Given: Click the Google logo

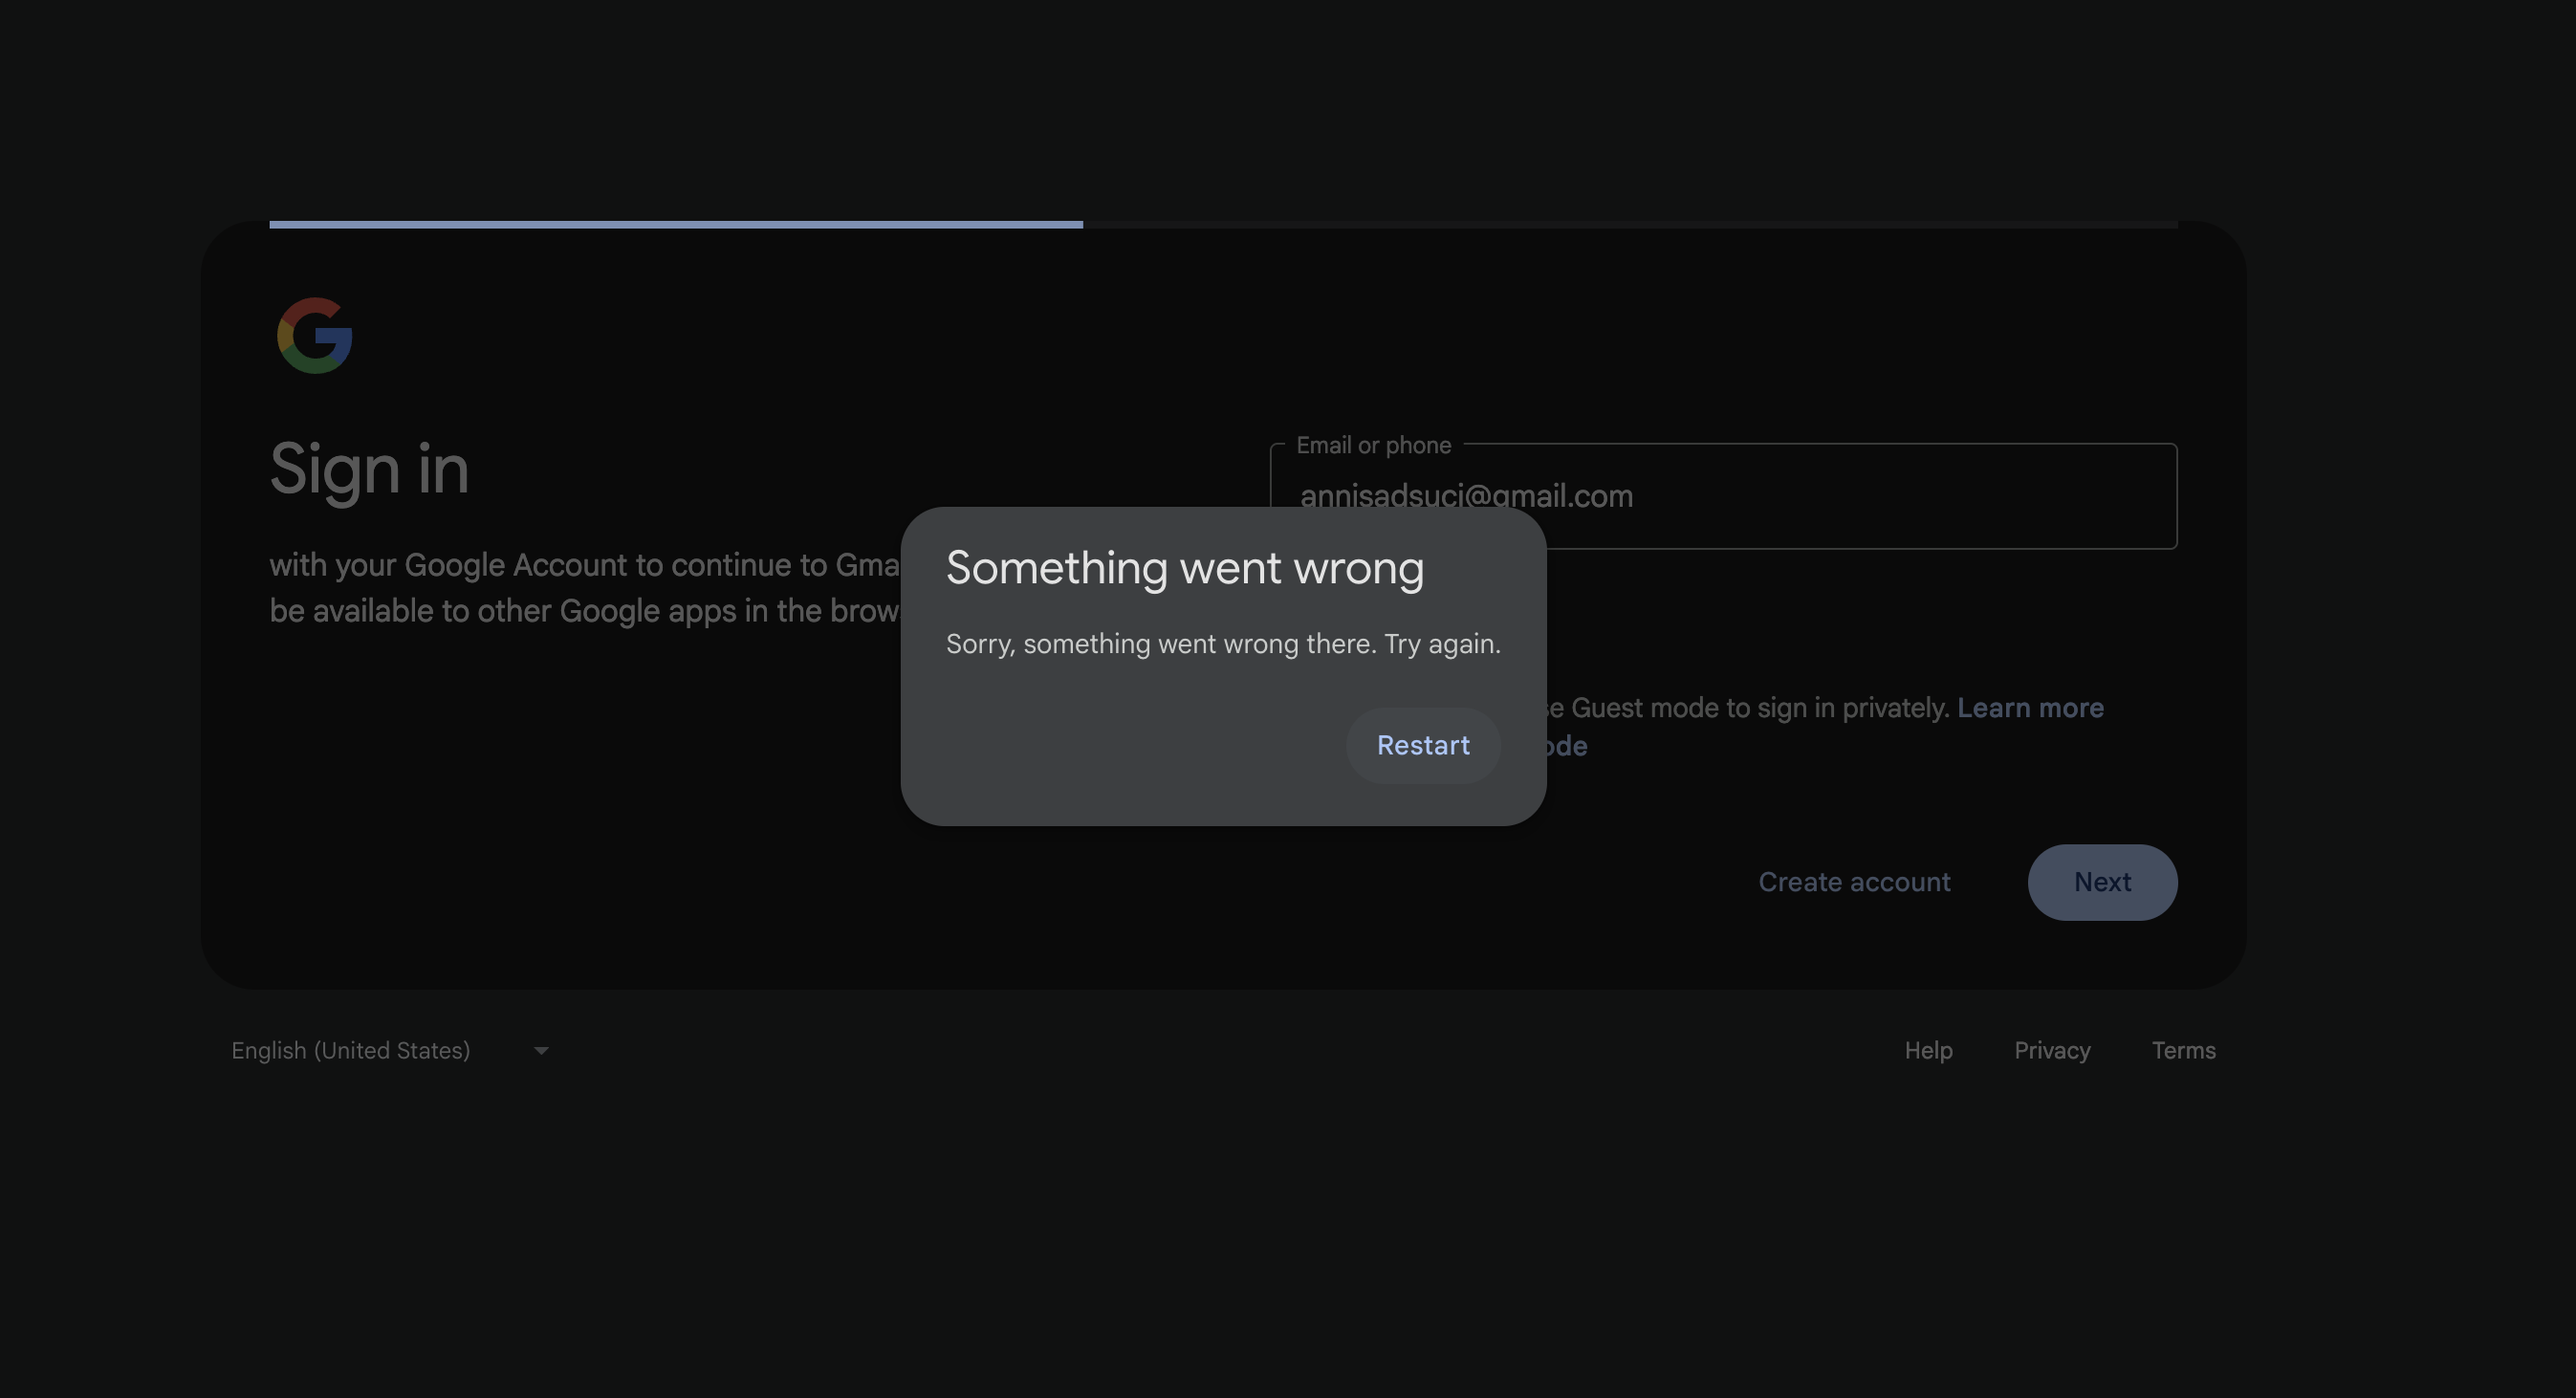Looking at the screenshot, I should click(314, 335).
